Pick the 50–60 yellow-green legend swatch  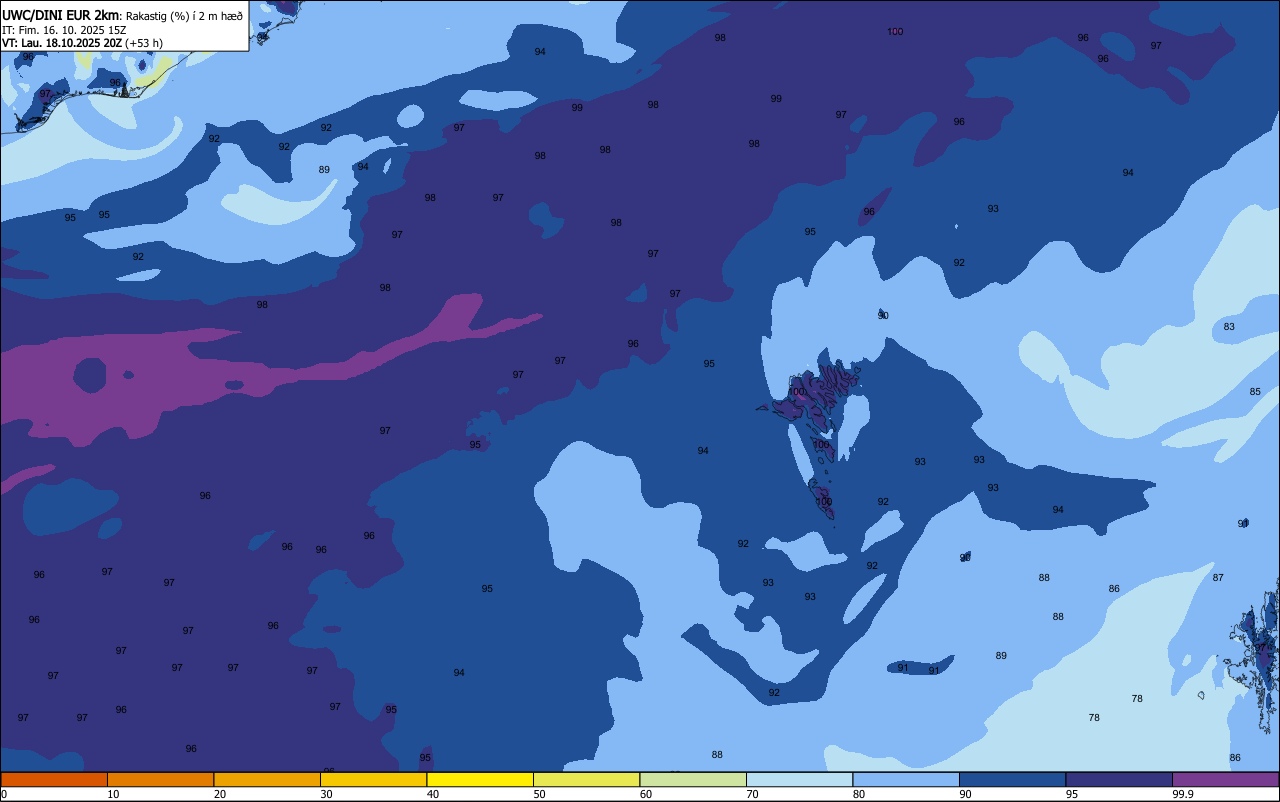[x=586, y=779]
